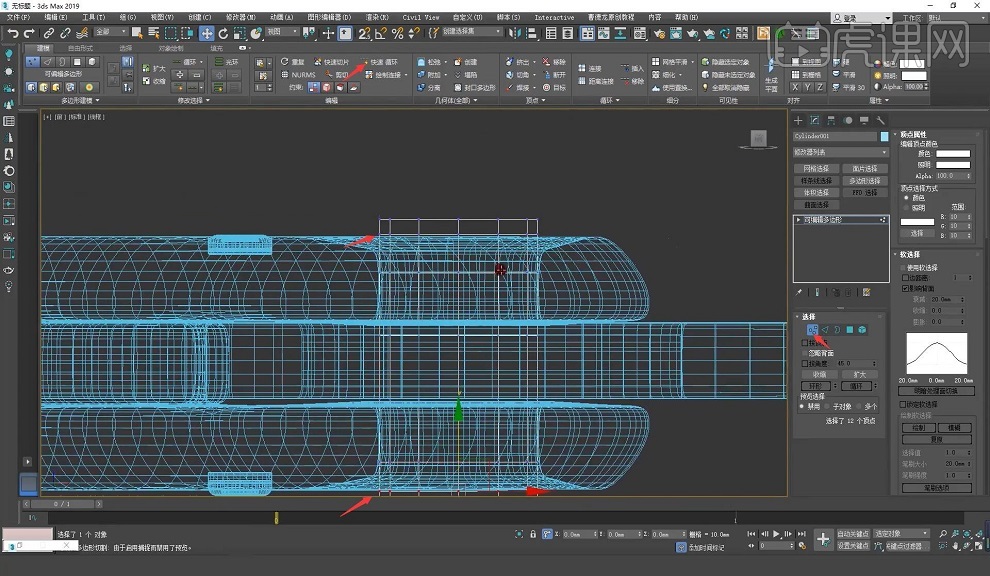Open the selection filter 全部 dropdown
990x576 pixels.
tap(110, 33)
